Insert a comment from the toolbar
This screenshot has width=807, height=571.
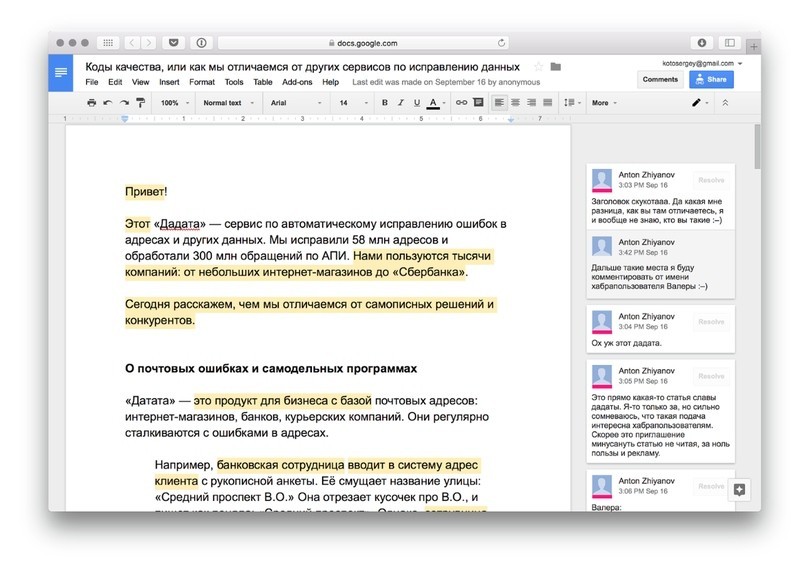[x=478, y=102]
